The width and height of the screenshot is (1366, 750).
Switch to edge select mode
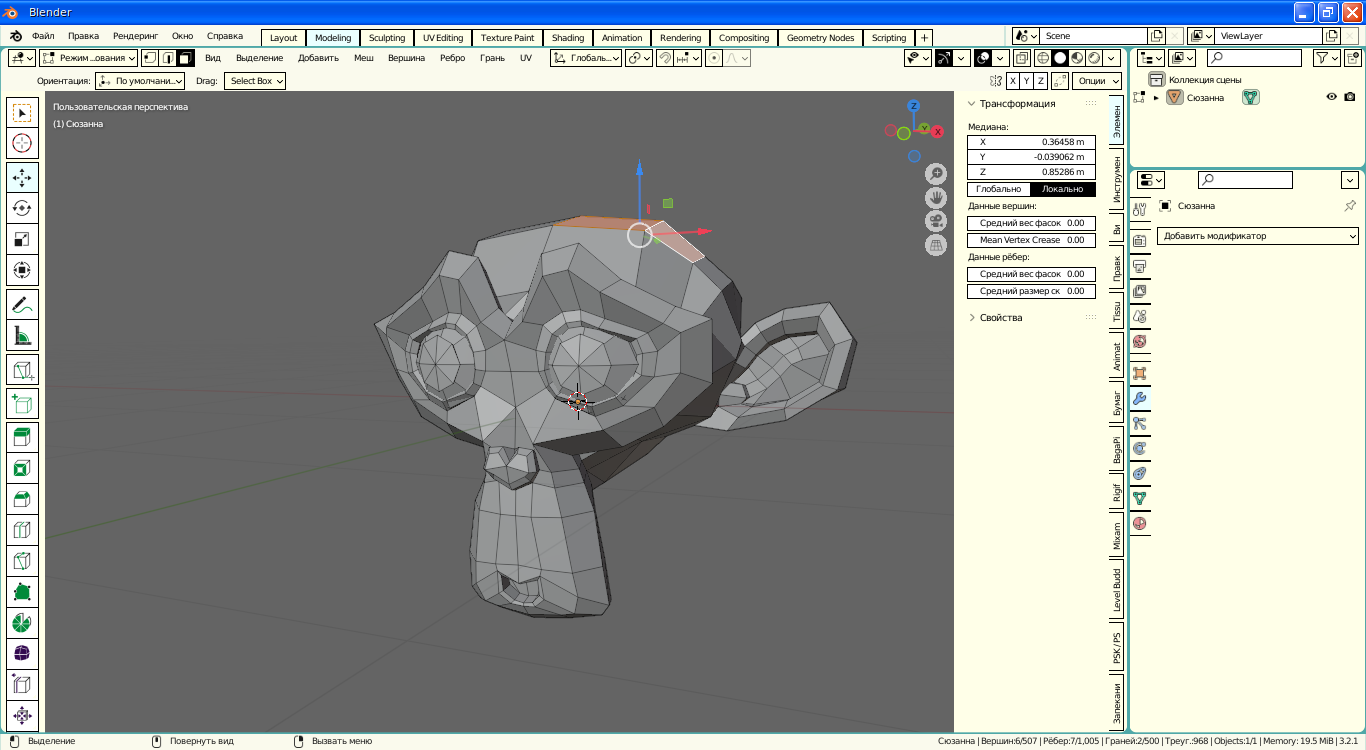(167, 58)
